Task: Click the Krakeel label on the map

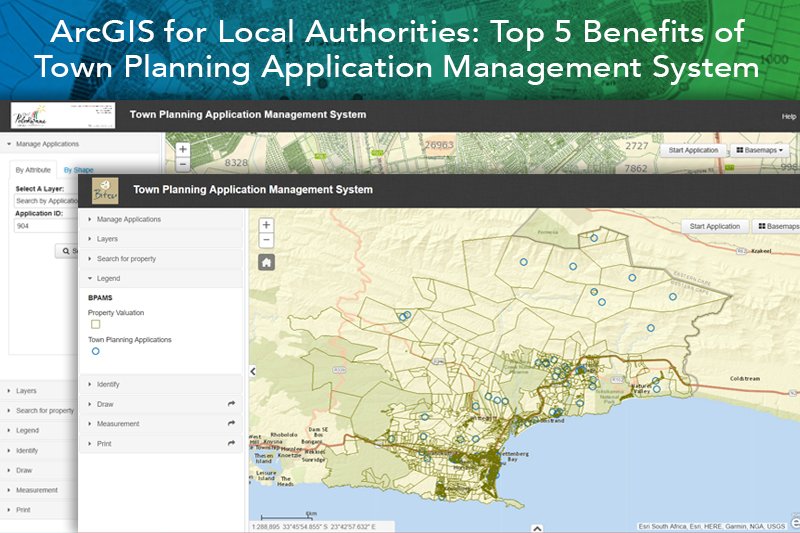Action: 761,251
